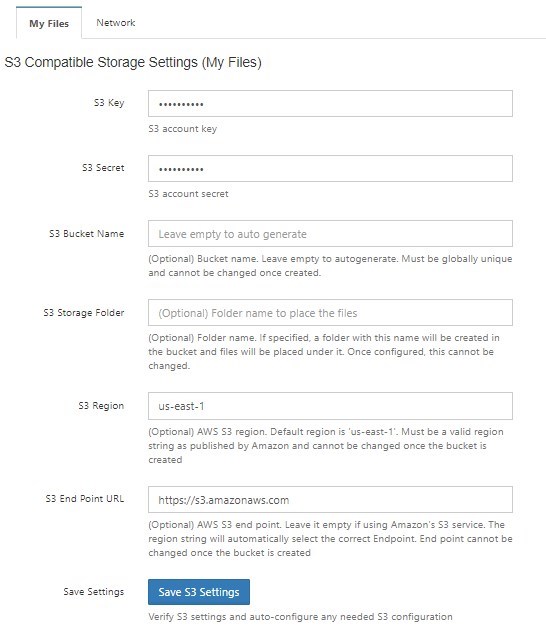Viewport: 546px width, 627px height.
Task: Click the 'S3 account key' hint text
Action: point(182,129)
